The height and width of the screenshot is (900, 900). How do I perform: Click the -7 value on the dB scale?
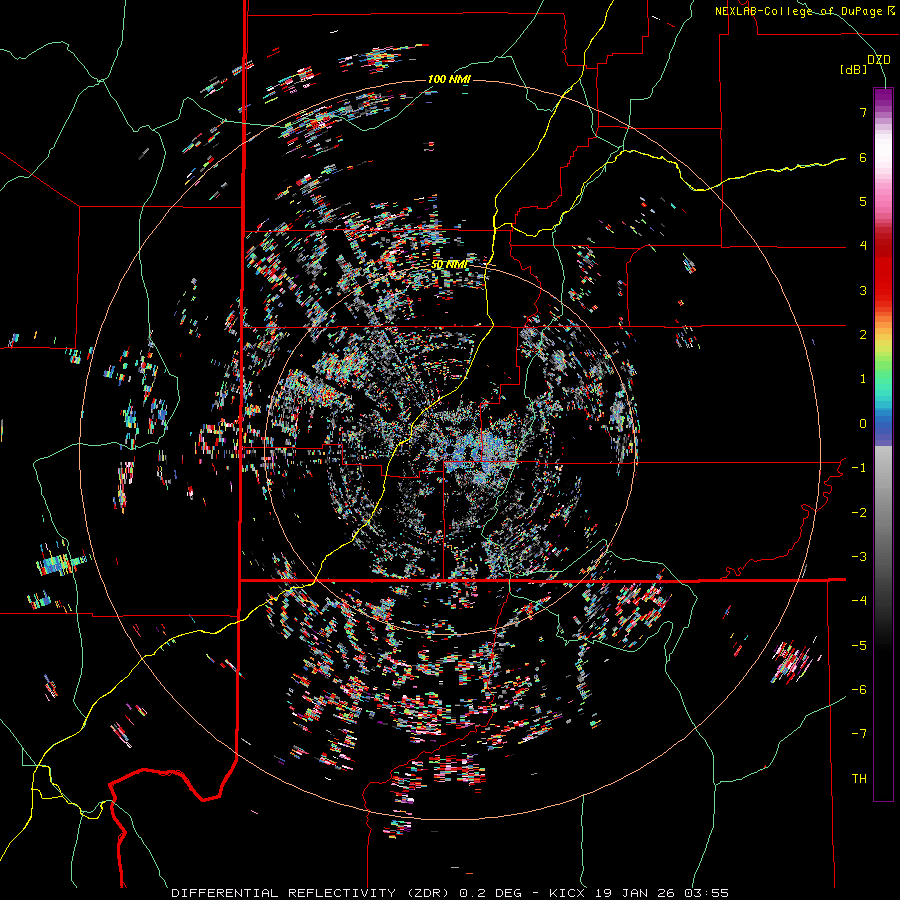click(x=859, y=734)
